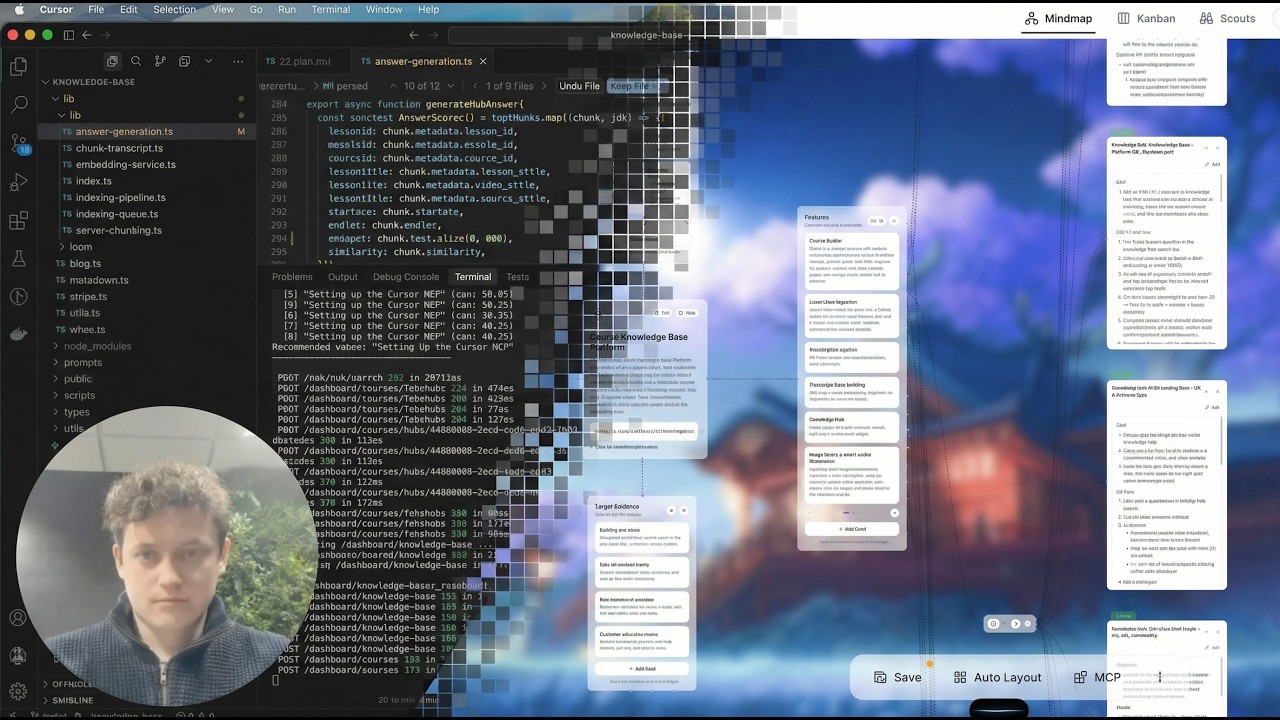Switch to the Mindmap tab
The width and height of the screenshot is (1280, 720).
point(1058,18)
